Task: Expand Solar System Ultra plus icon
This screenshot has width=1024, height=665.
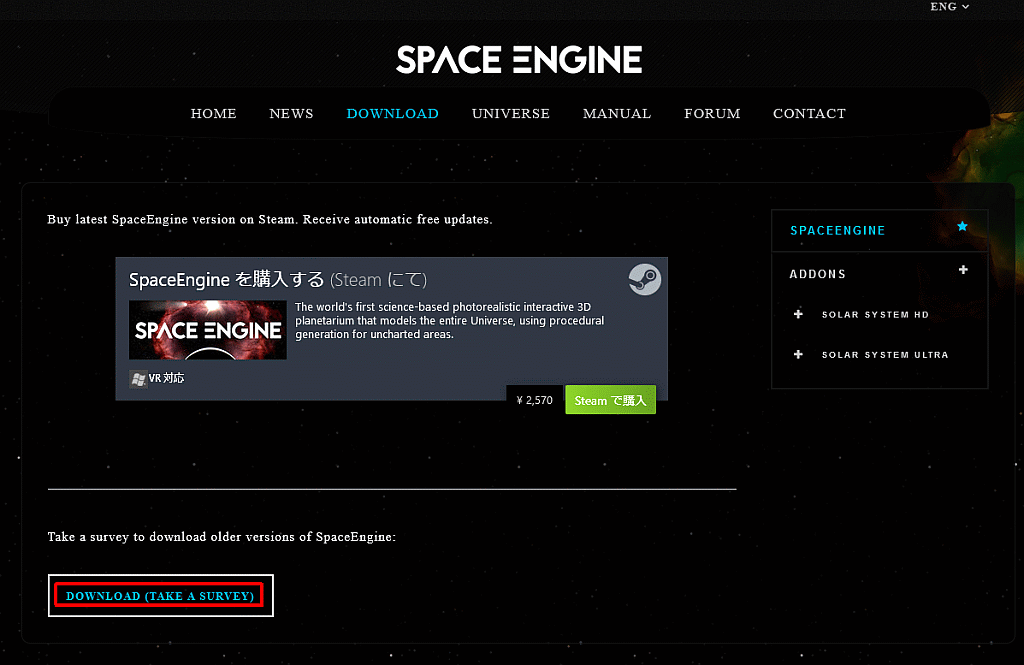Action: tap(798, 355)
